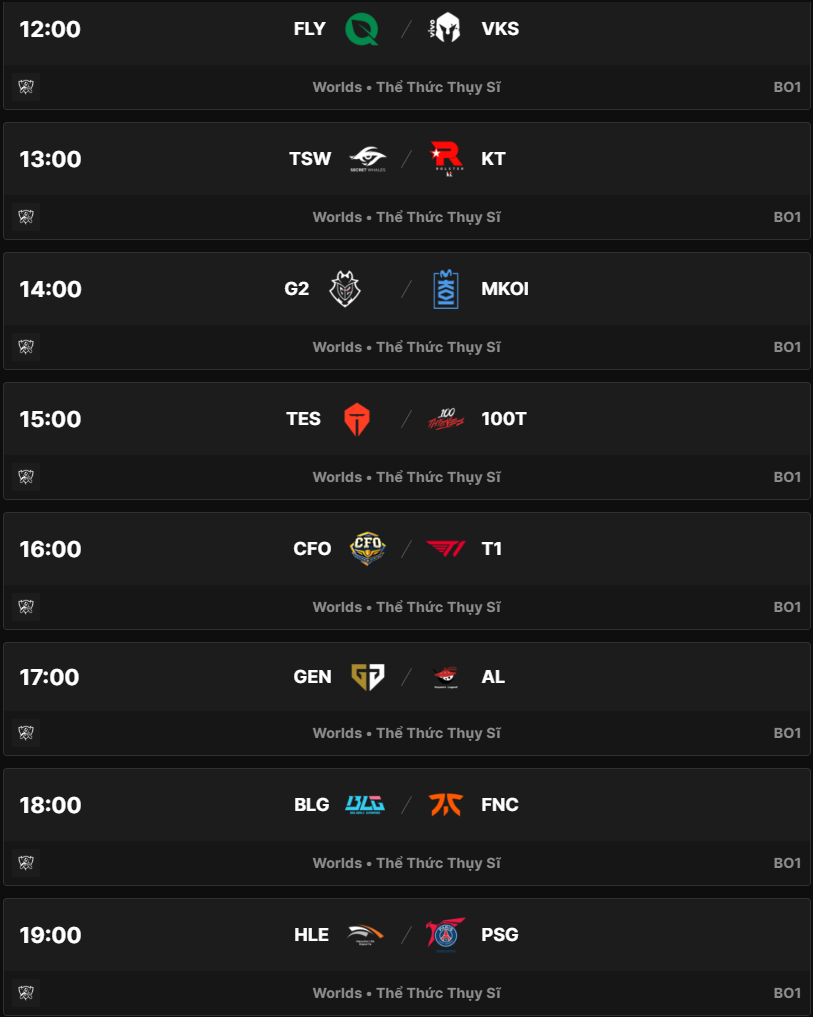Viewport: 813px width, 1017px height.
Task: Click the 100 Thieves logo
Action: tap(446, 419)
